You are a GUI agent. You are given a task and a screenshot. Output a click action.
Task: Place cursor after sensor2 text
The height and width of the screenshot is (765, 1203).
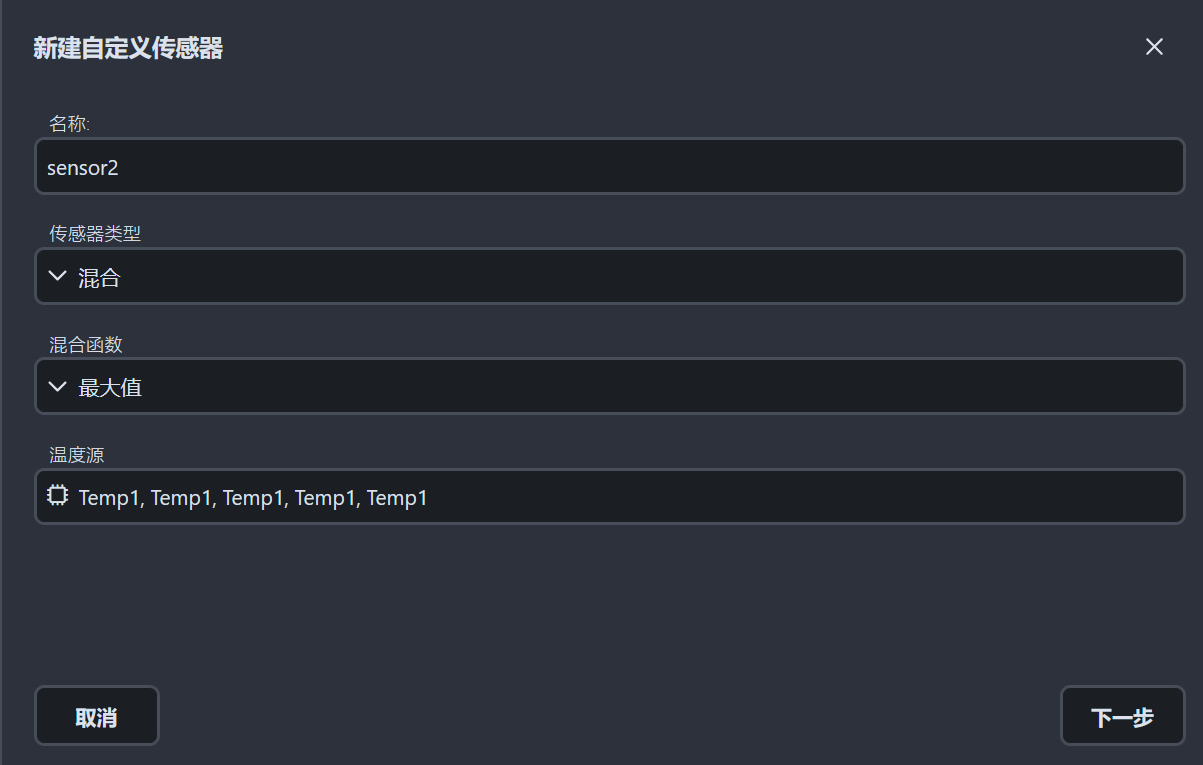(120, 167)
